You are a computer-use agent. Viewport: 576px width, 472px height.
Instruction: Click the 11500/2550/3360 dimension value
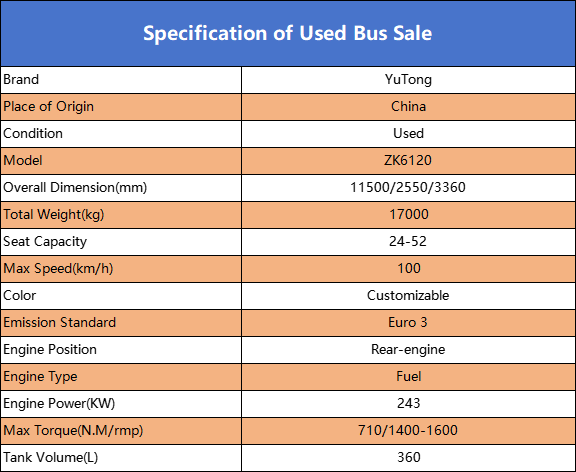coord(408,188)
